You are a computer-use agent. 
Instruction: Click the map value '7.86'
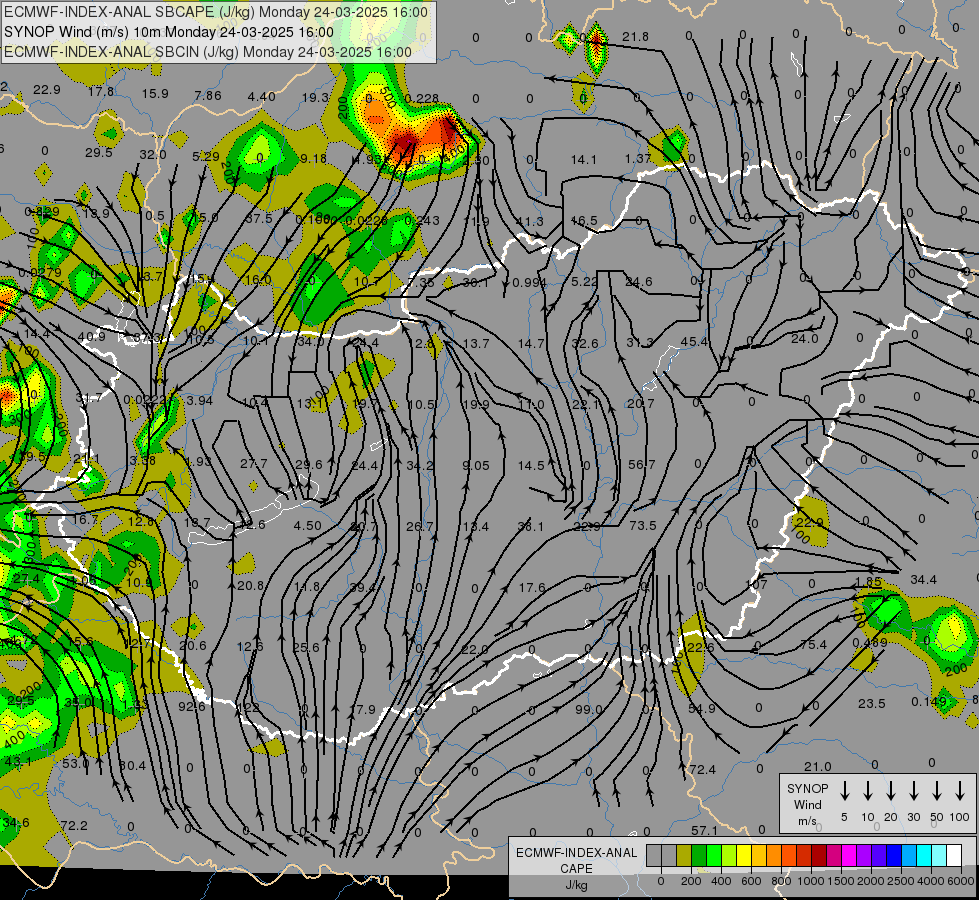coord(208,95)
